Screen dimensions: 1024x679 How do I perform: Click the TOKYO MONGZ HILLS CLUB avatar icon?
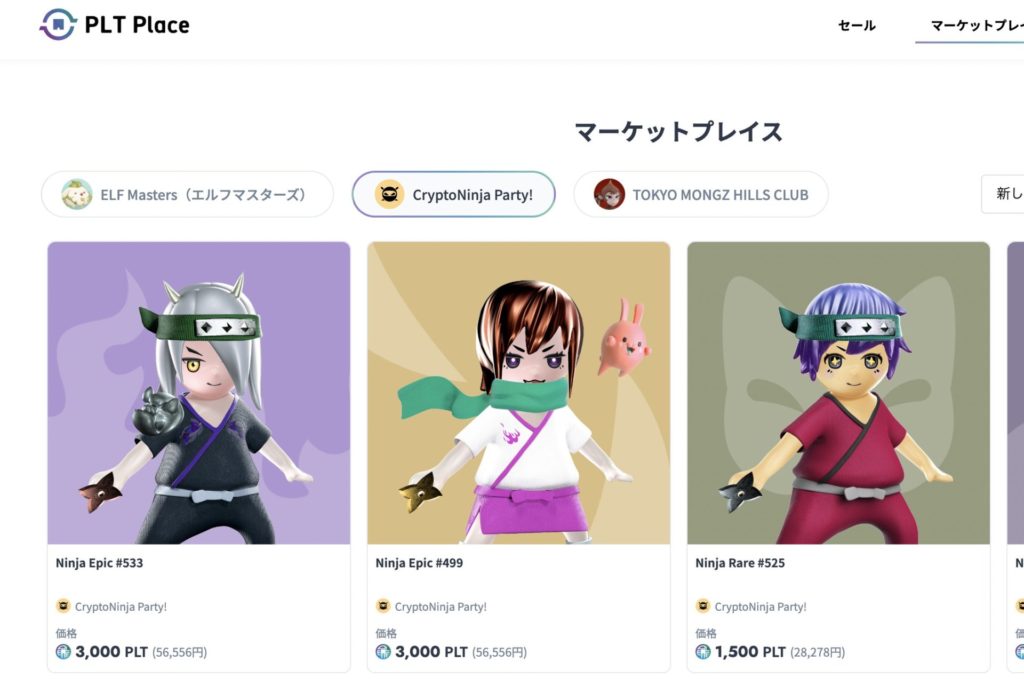[609, 195]
